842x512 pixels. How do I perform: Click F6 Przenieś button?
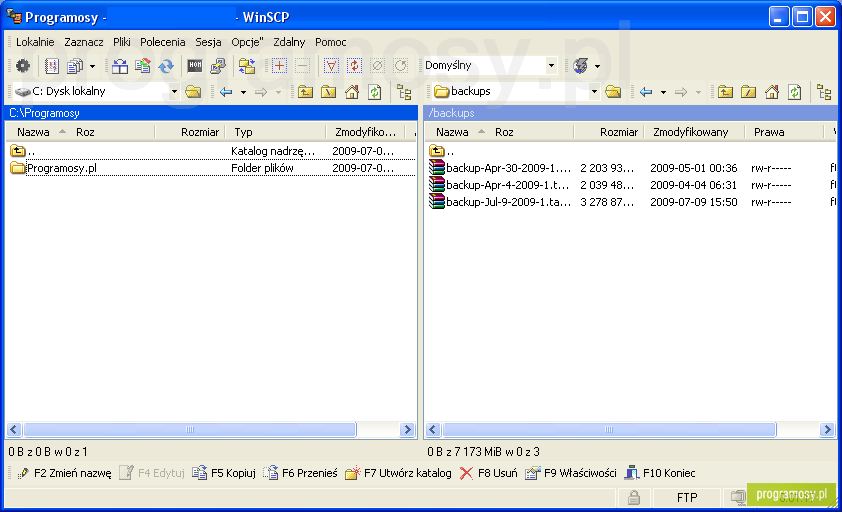click(x=300, y=473)
